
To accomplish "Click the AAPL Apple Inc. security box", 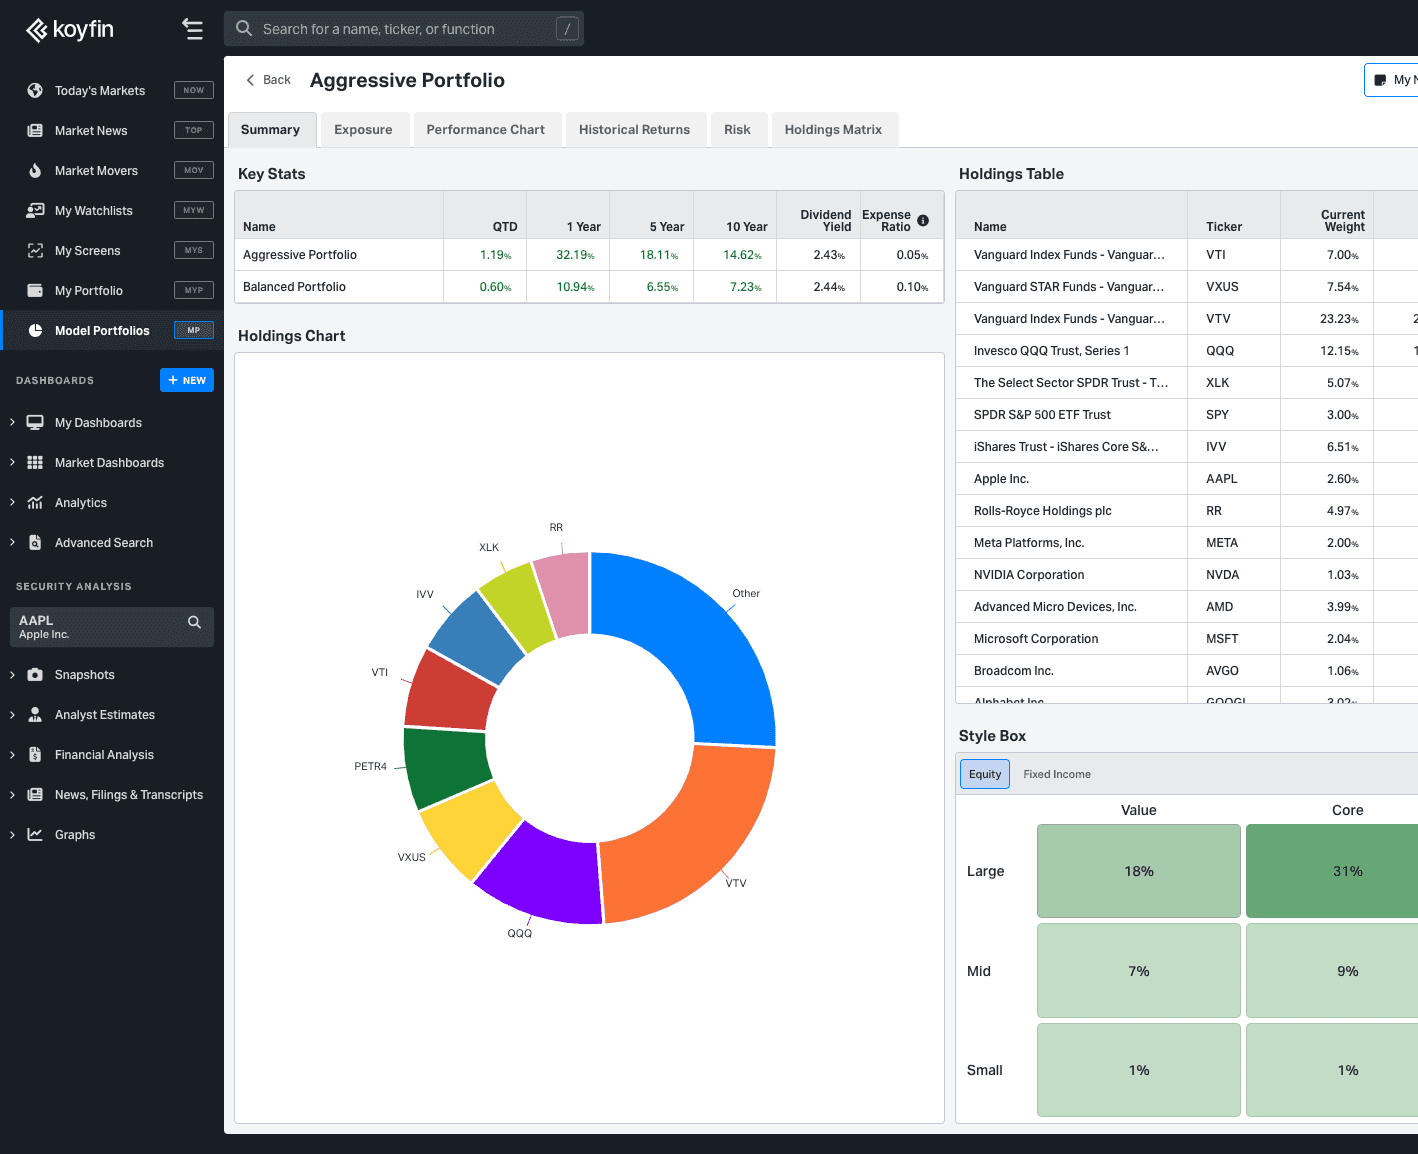I will 112,627.
